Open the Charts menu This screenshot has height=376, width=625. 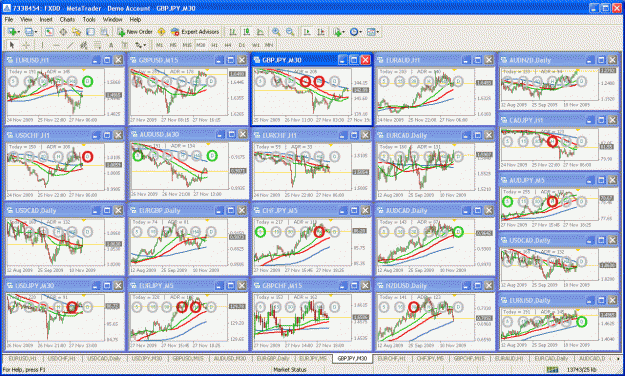point(67,19)
